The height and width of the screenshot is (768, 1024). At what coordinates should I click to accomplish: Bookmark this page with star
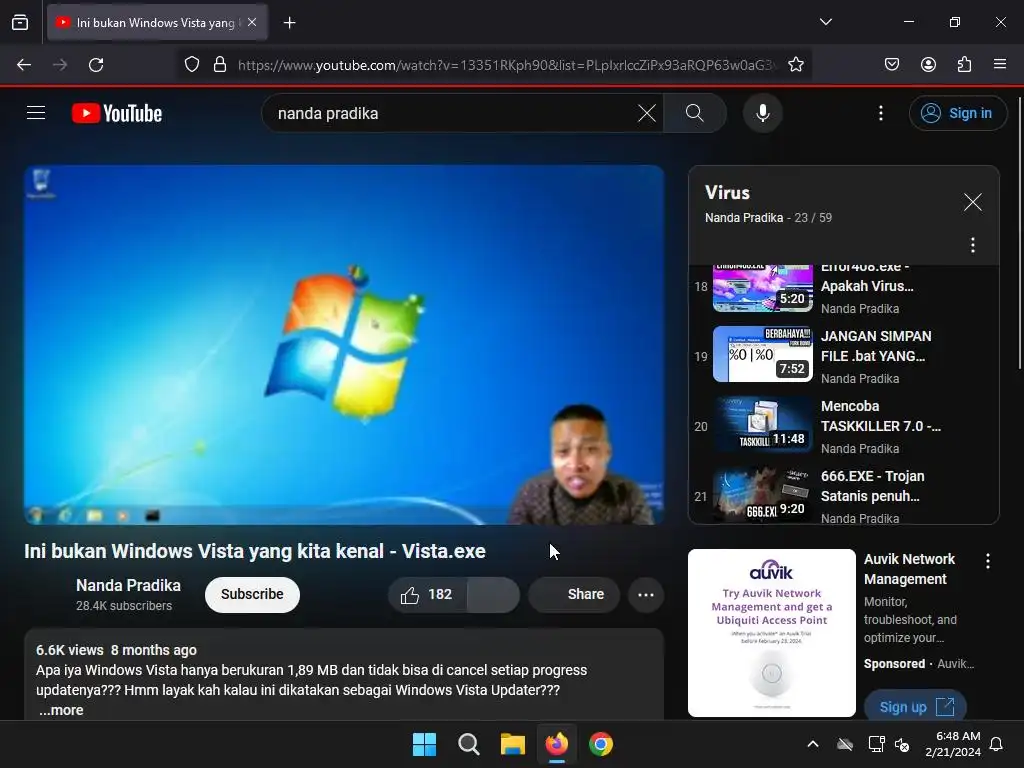[x=795, y=65]
